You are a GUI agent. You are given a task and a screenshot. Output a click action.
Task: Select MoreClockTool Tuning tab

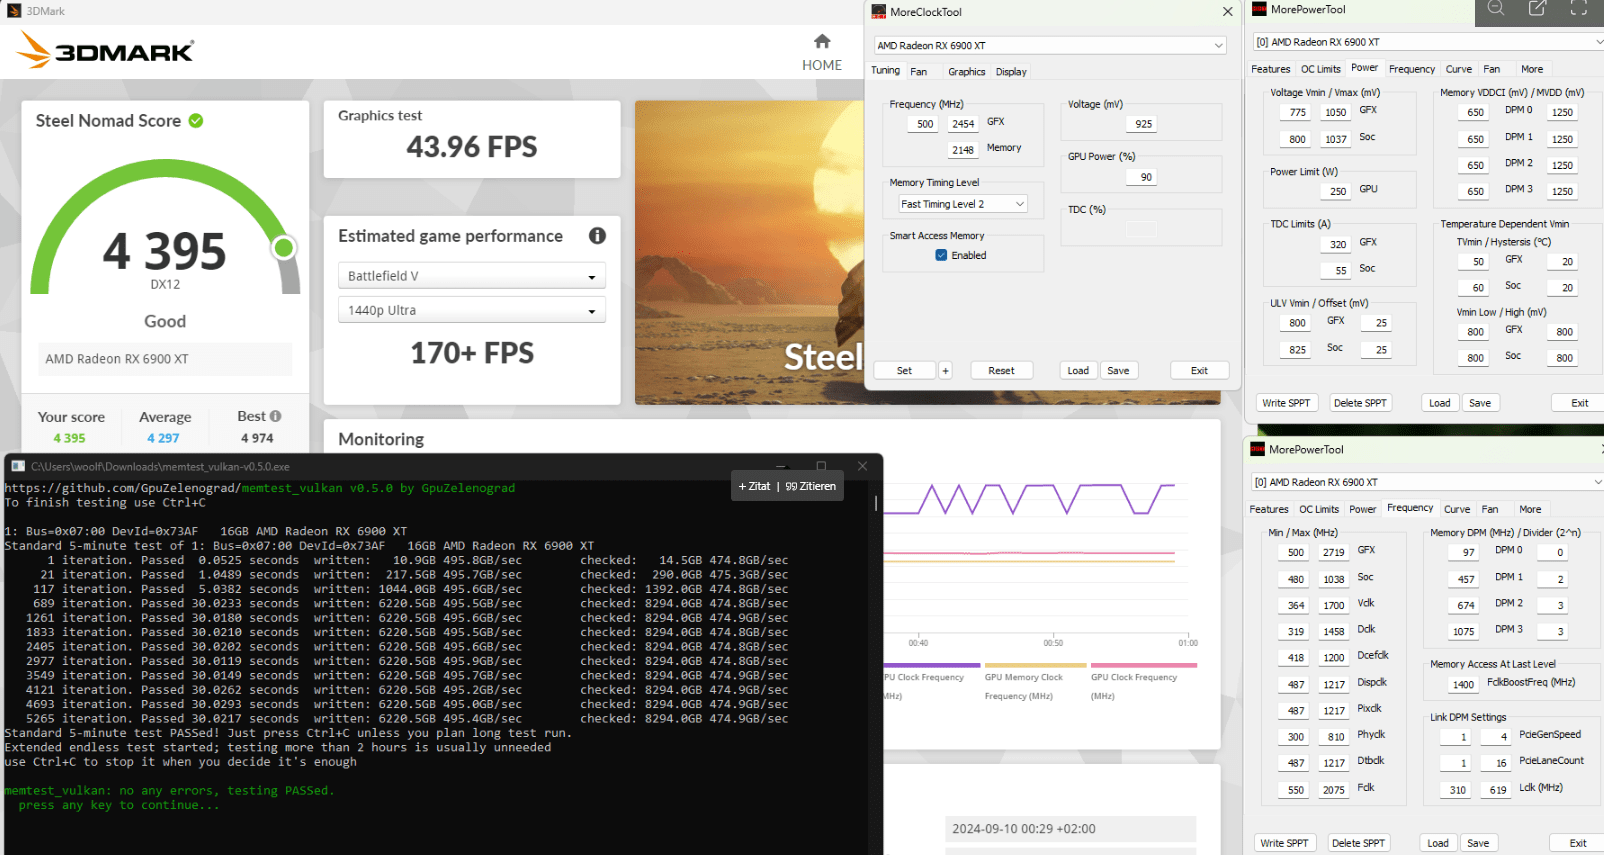pos(885,71)
